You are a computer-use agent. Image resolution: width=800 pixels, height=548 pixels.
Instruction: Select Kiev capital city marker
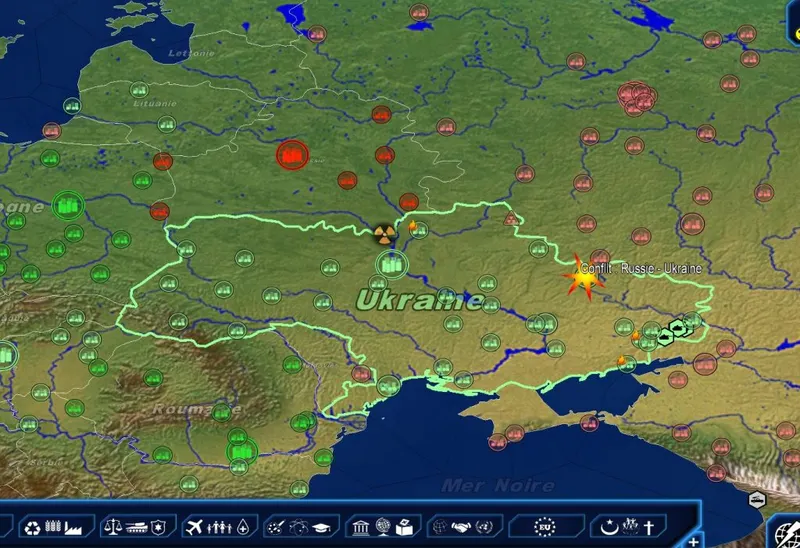pyautogui.click(x=392, y=265)
